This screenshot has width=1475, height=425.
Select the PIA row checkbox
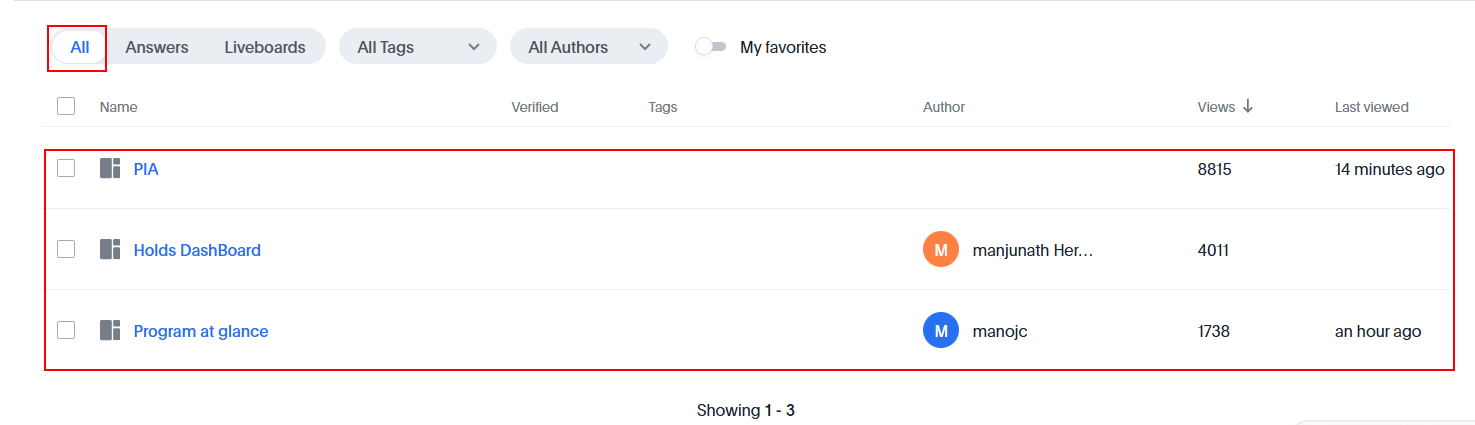point(66,169)
